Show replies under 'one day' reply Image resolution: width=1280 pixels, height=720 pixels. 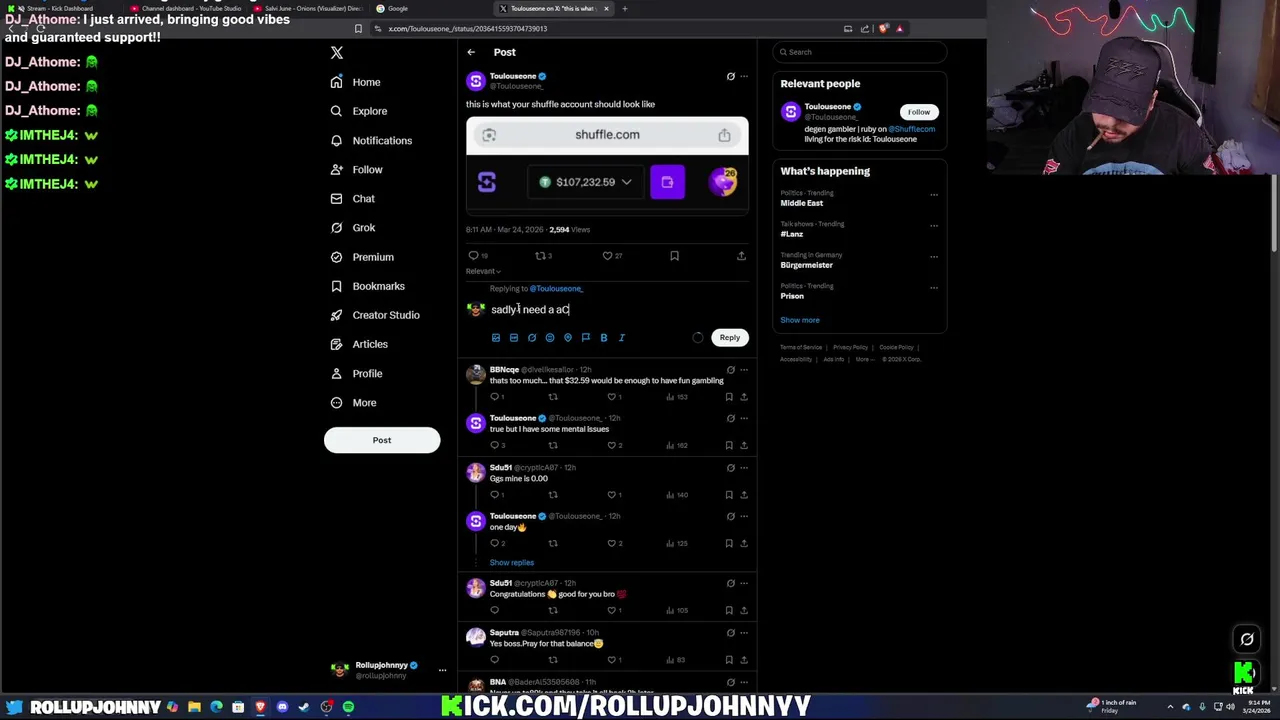(x=512, y=563)
